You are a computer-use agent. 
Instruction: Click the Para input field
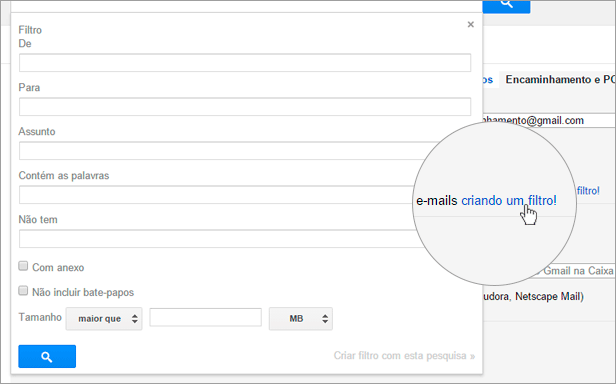(245, 107)
